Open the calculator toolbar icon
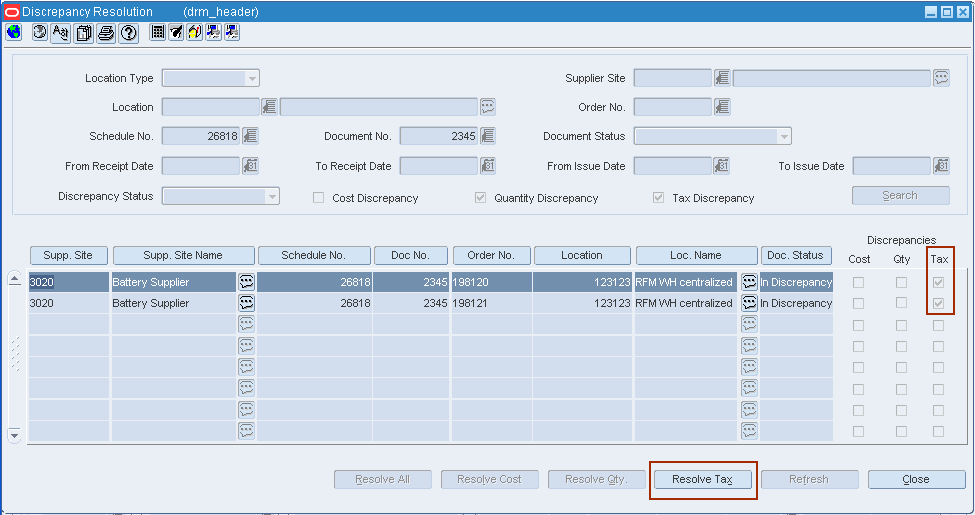Screen dimensions: 975x515 [x=158, y=32]
